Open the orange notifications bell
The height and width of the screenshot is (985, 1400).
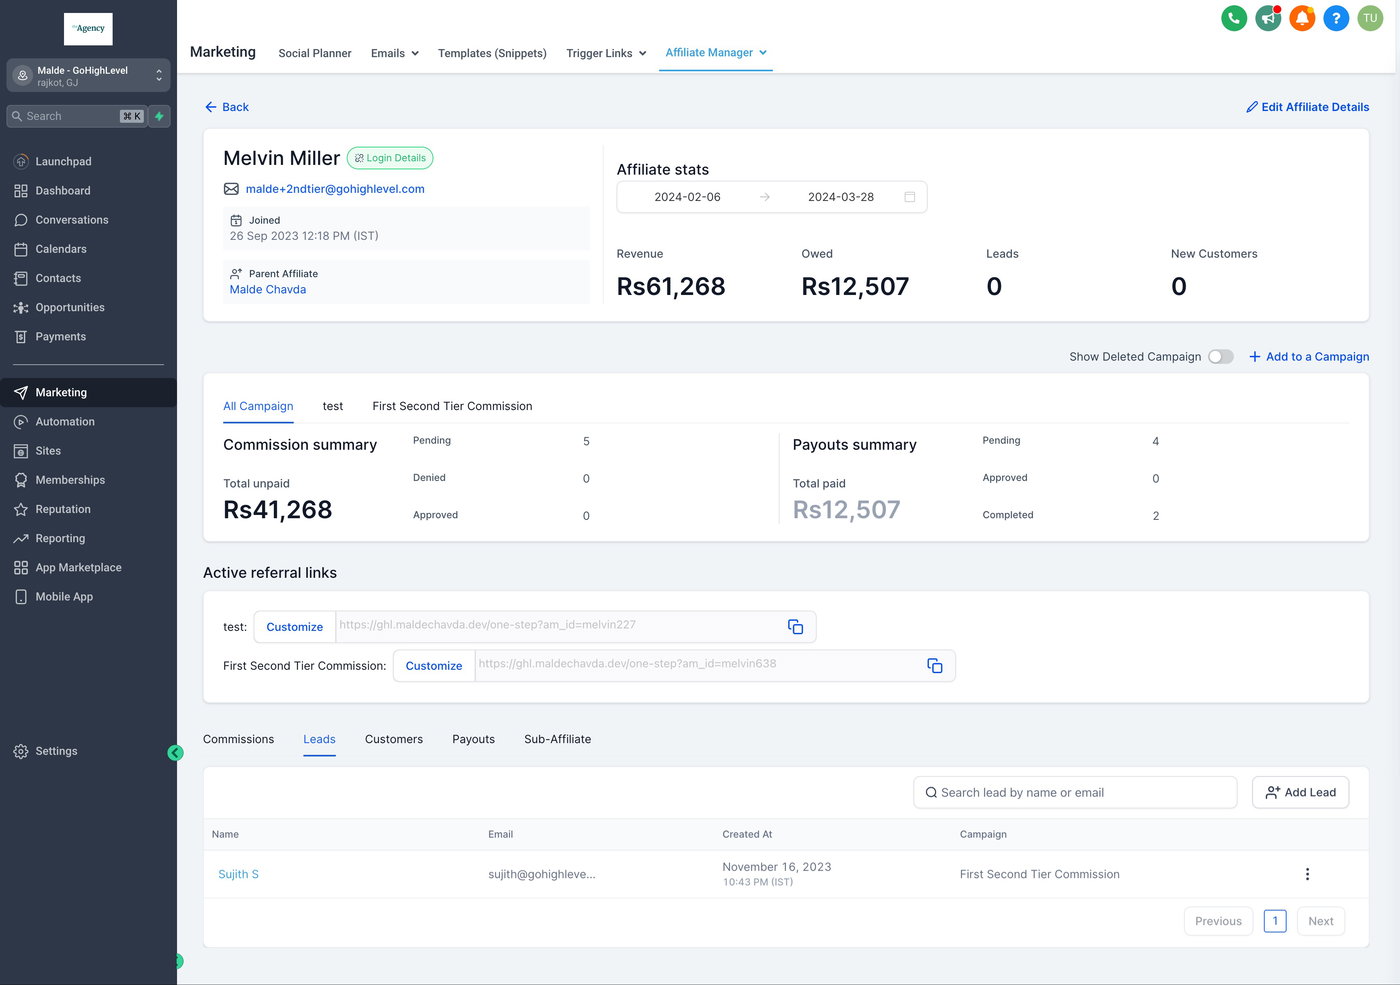tap(1302, 18)
